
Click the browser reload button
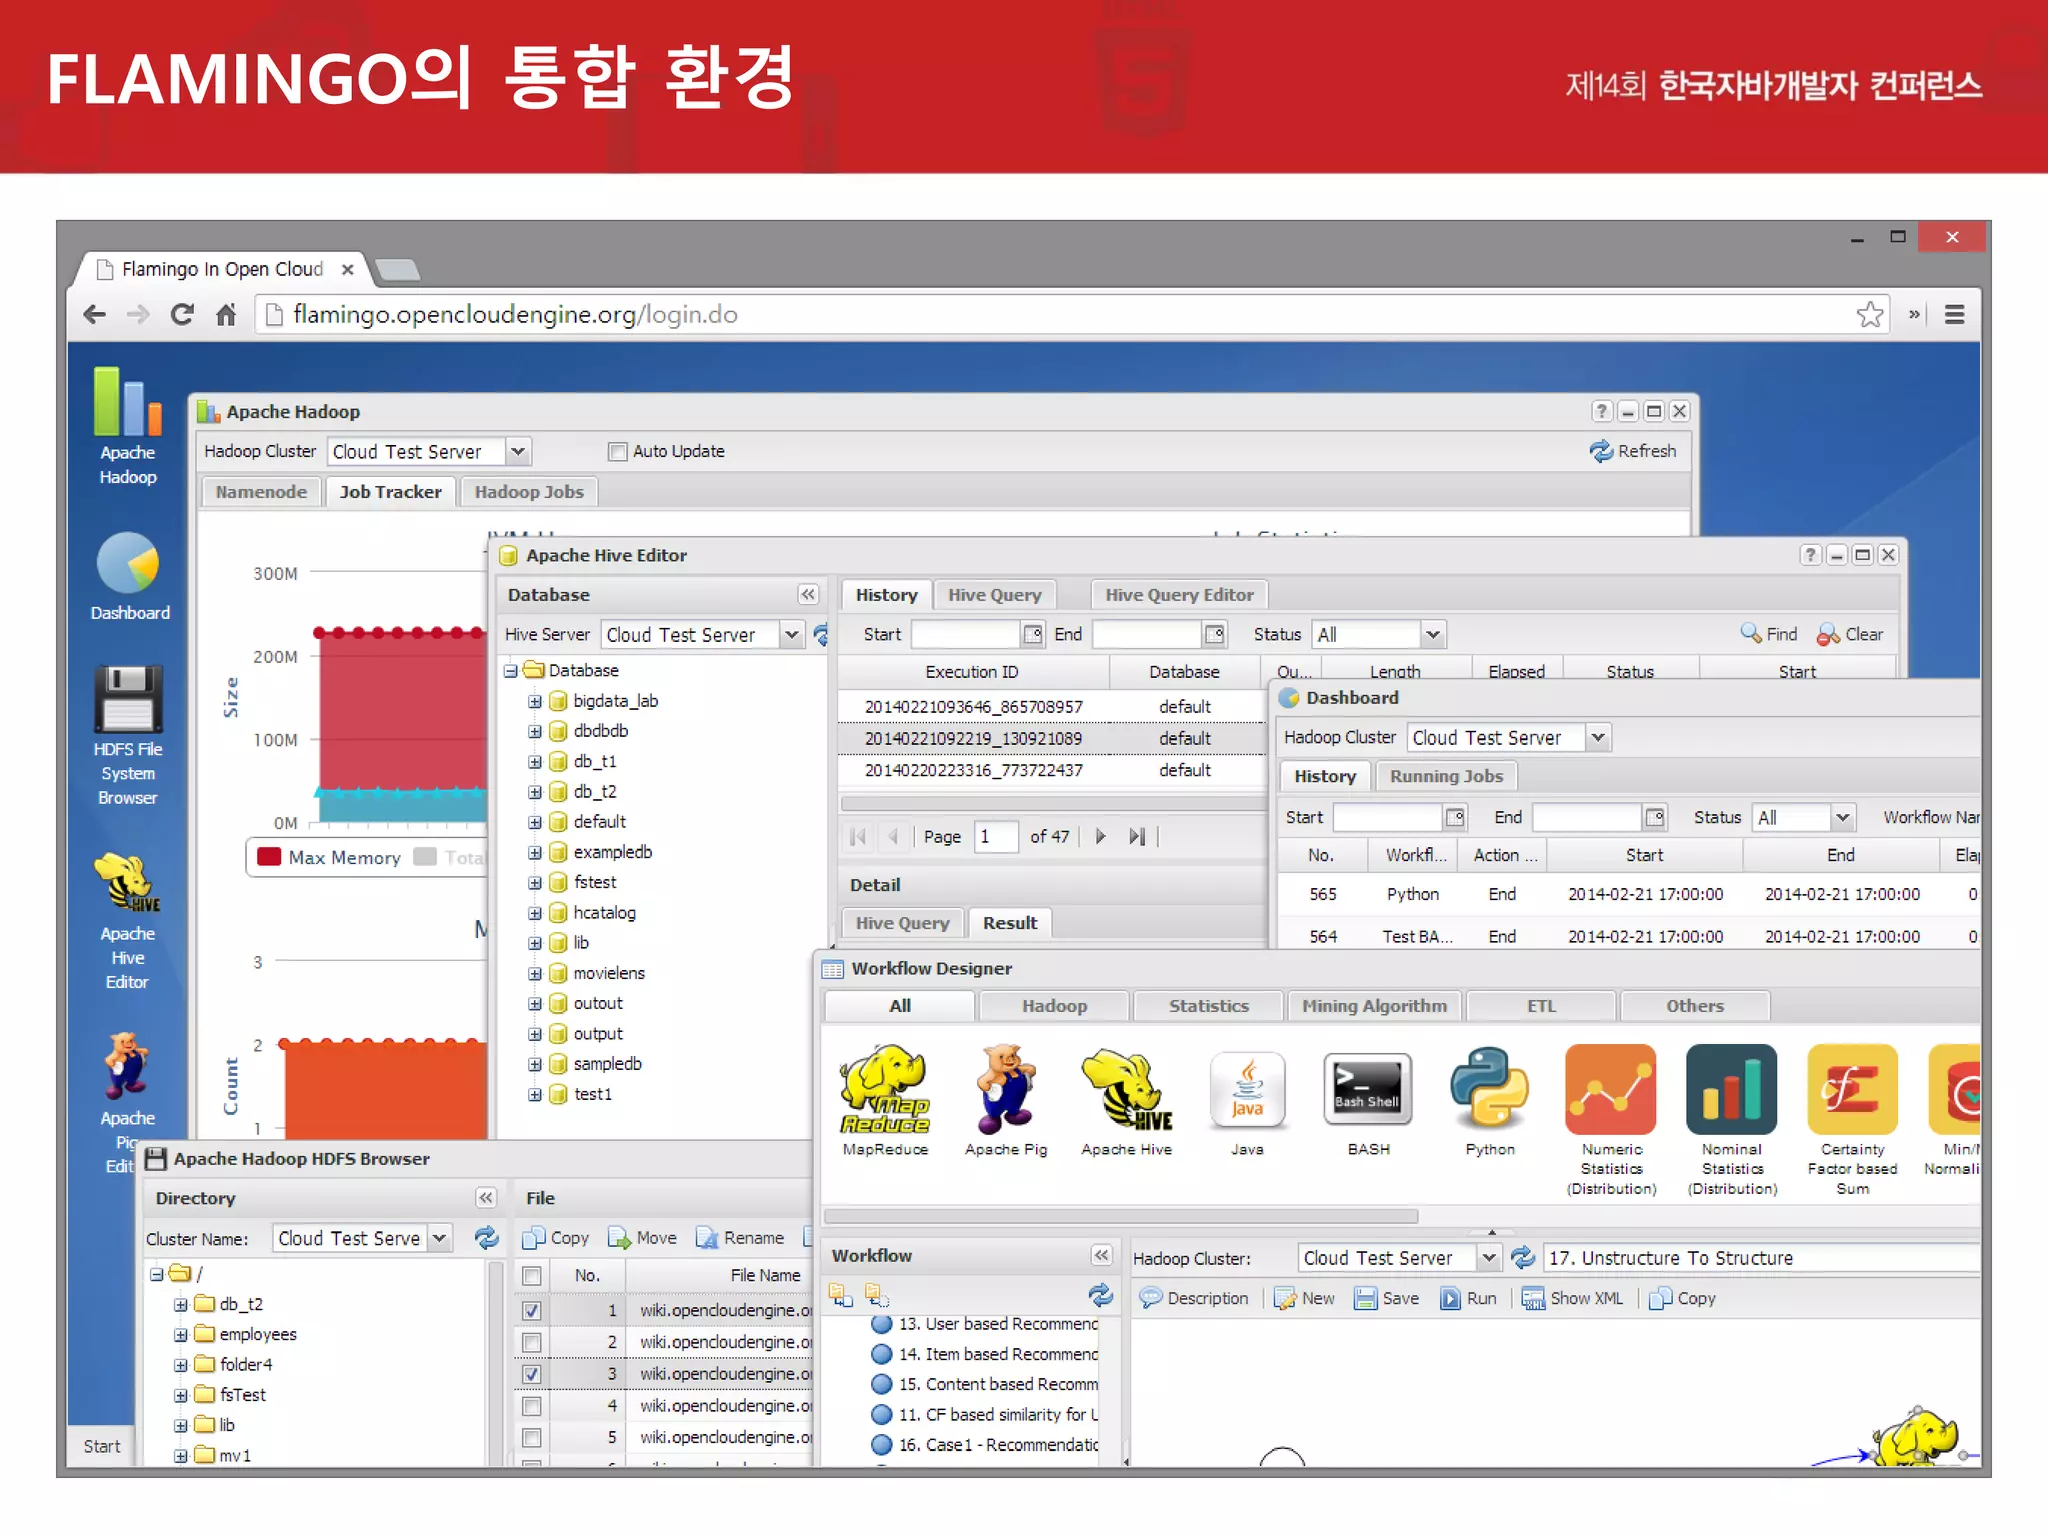[182, 315]
